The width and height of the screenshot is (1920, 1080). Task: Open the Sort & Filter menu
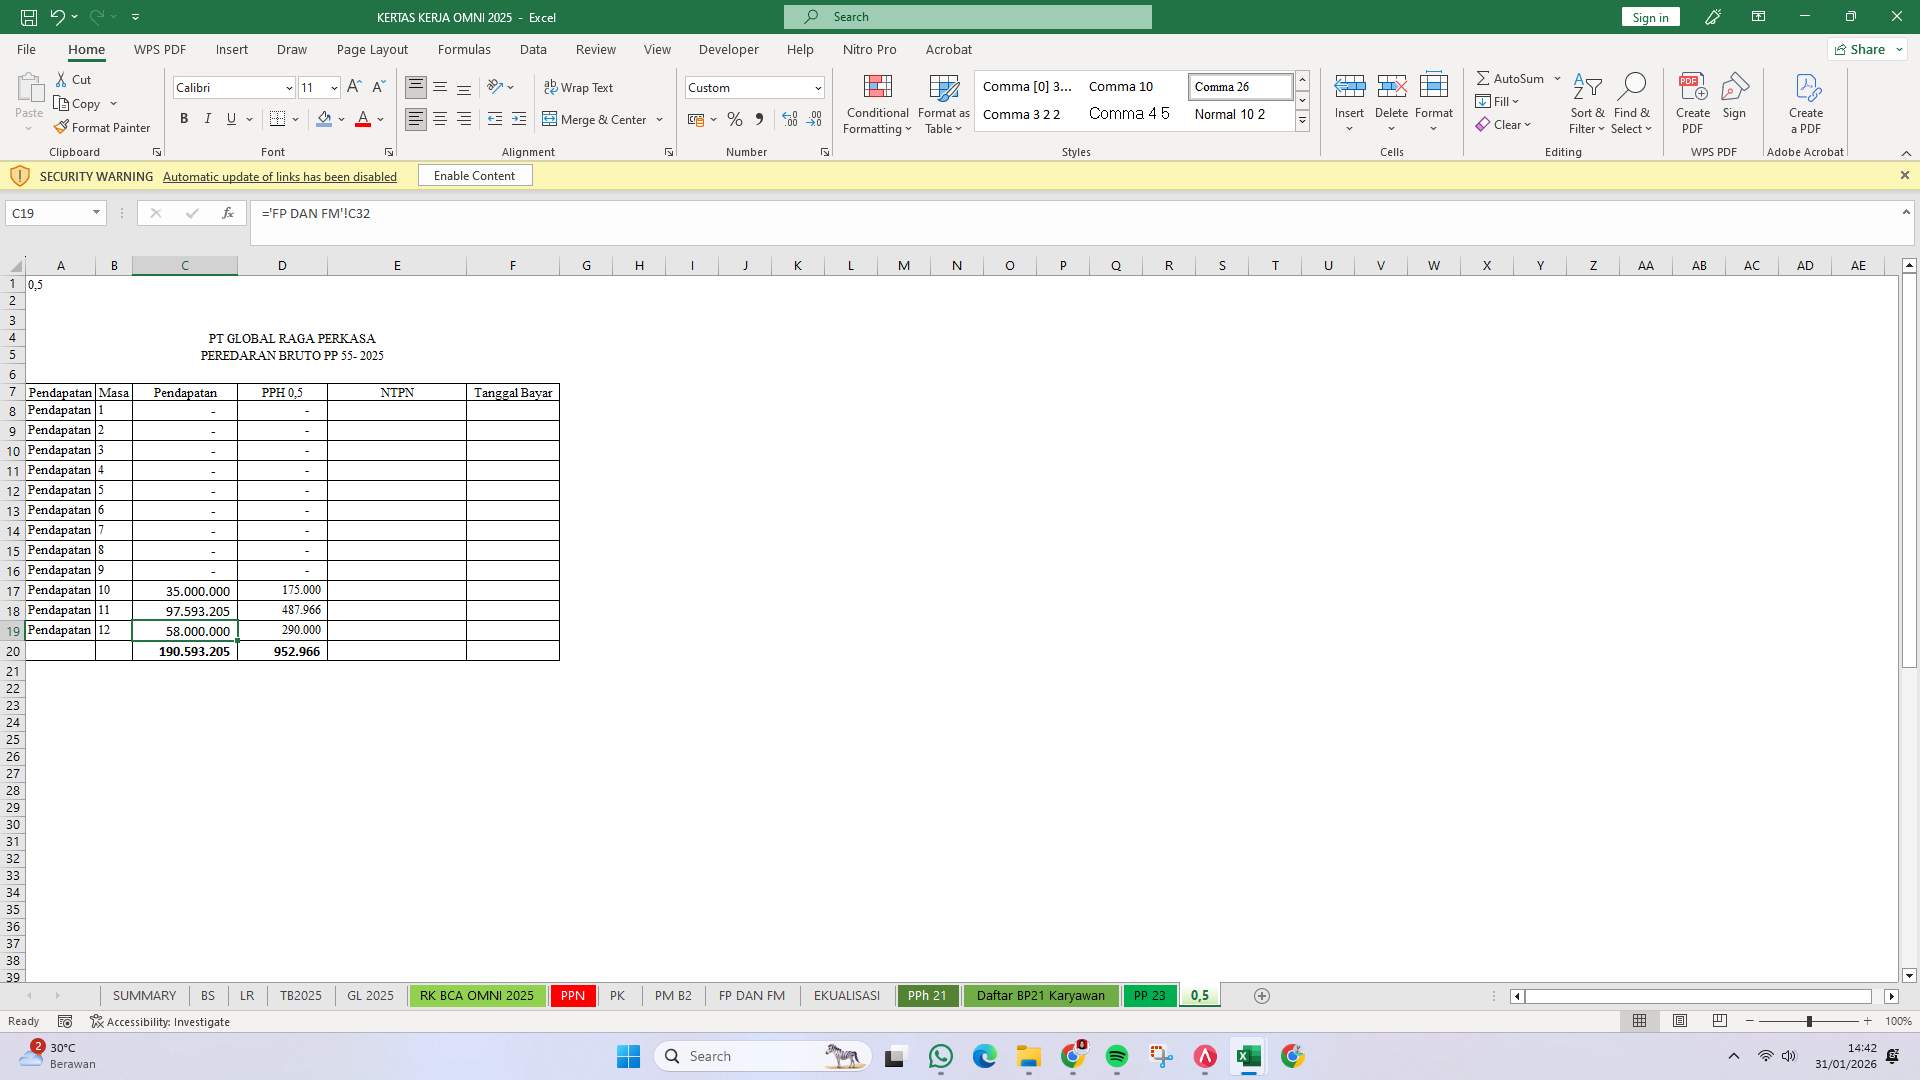tap(1588, 104)
